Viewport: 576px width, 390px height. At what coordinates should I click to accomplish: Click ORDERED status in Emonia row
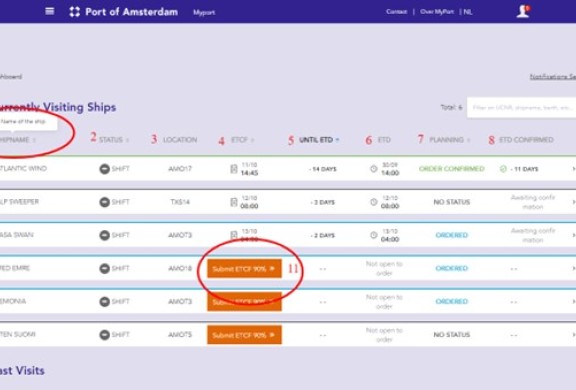[451, 301]
